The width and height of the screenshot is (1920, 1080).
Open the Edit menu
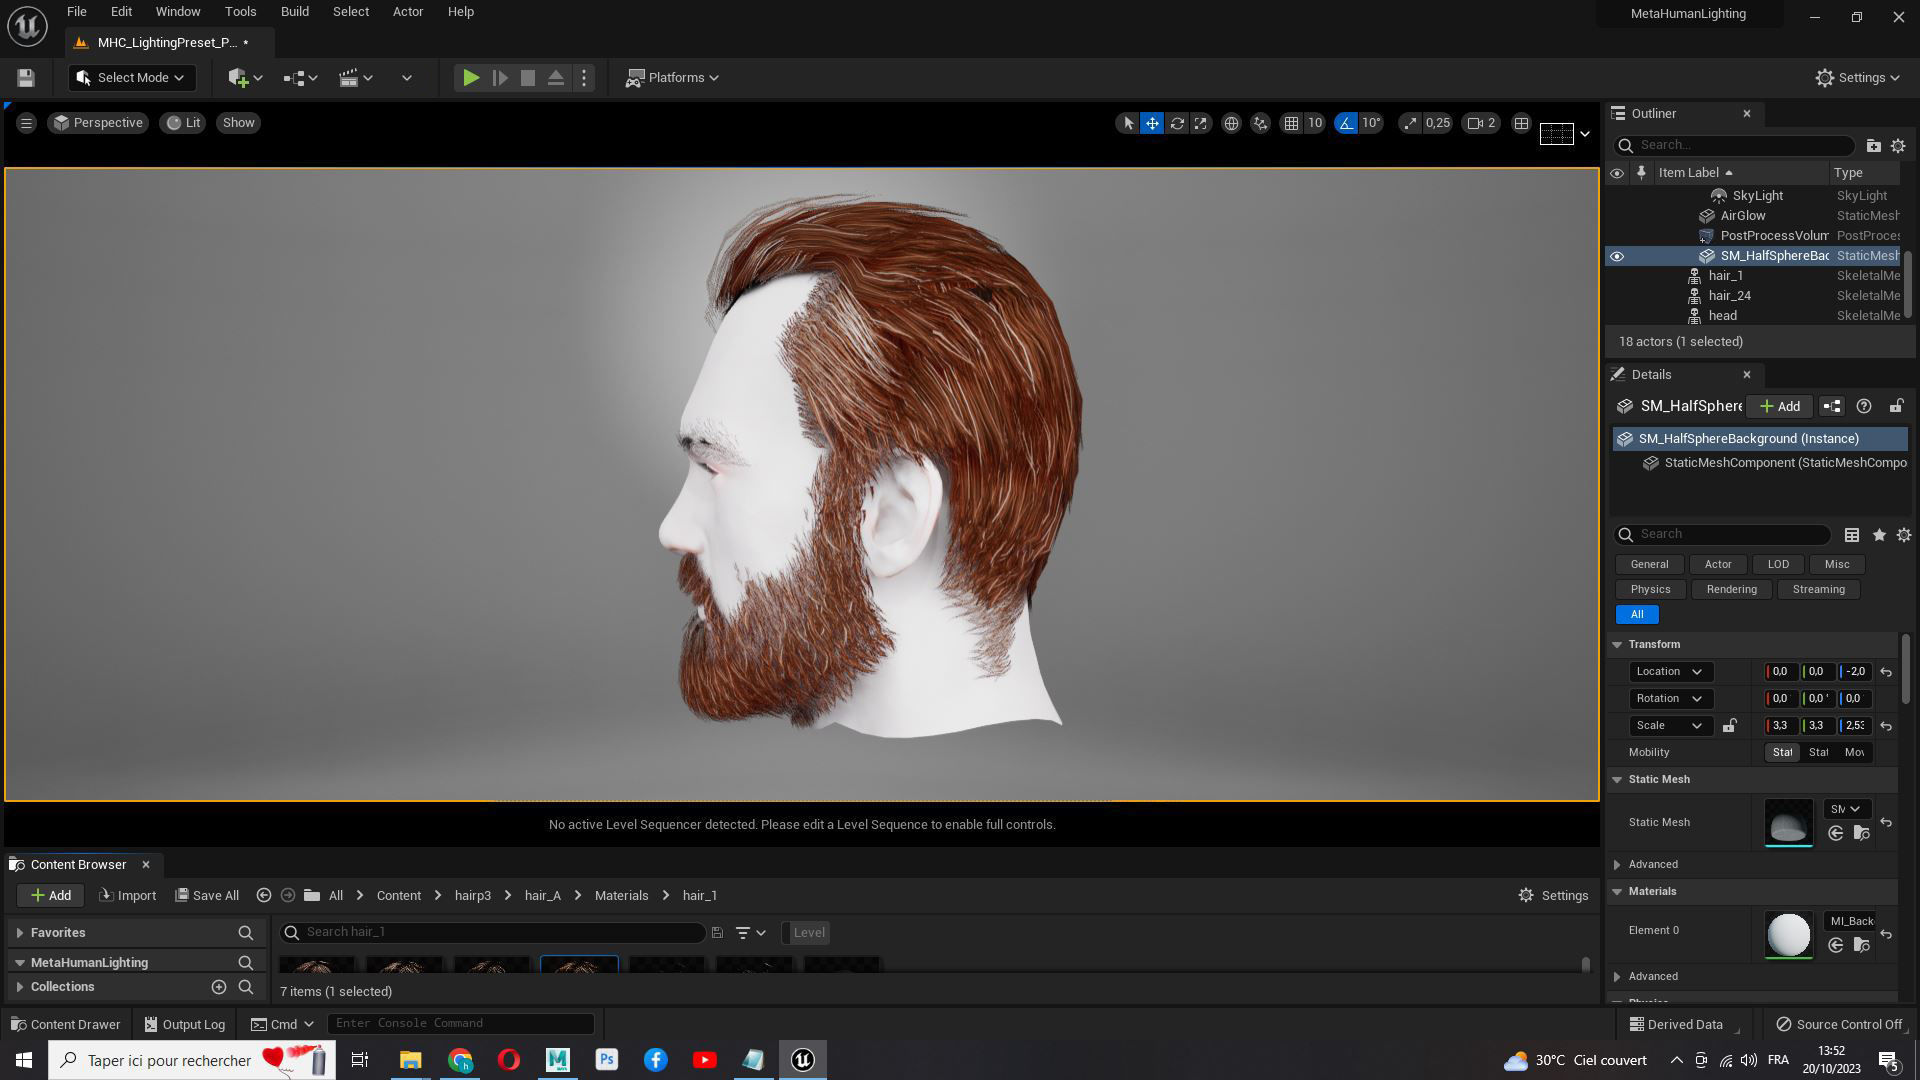point(121,12)
